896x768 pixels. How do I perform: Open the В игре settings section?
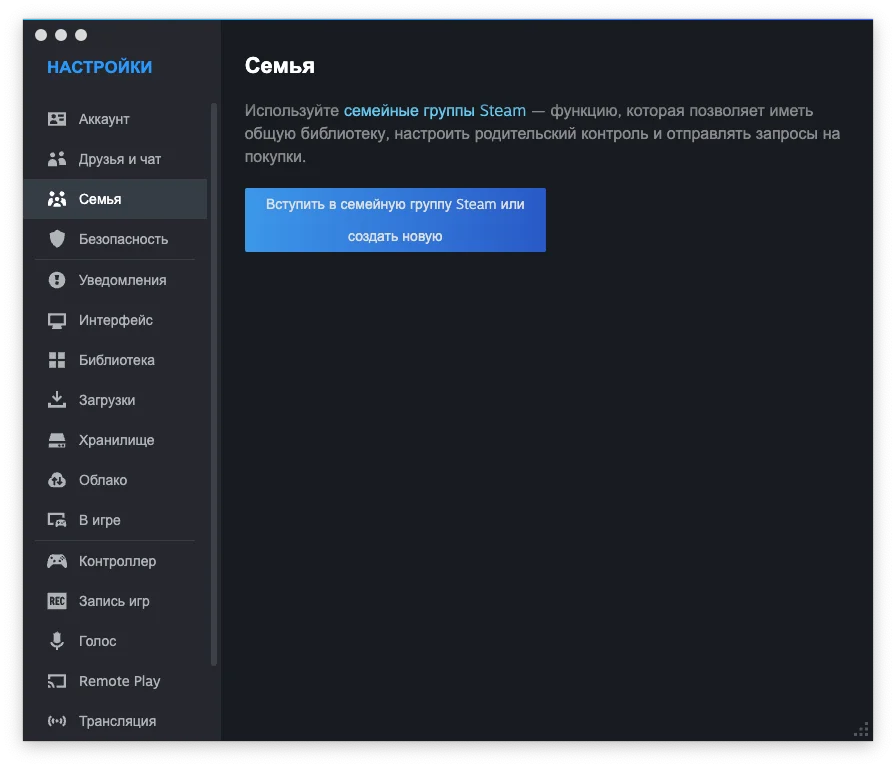coord(100,520)
